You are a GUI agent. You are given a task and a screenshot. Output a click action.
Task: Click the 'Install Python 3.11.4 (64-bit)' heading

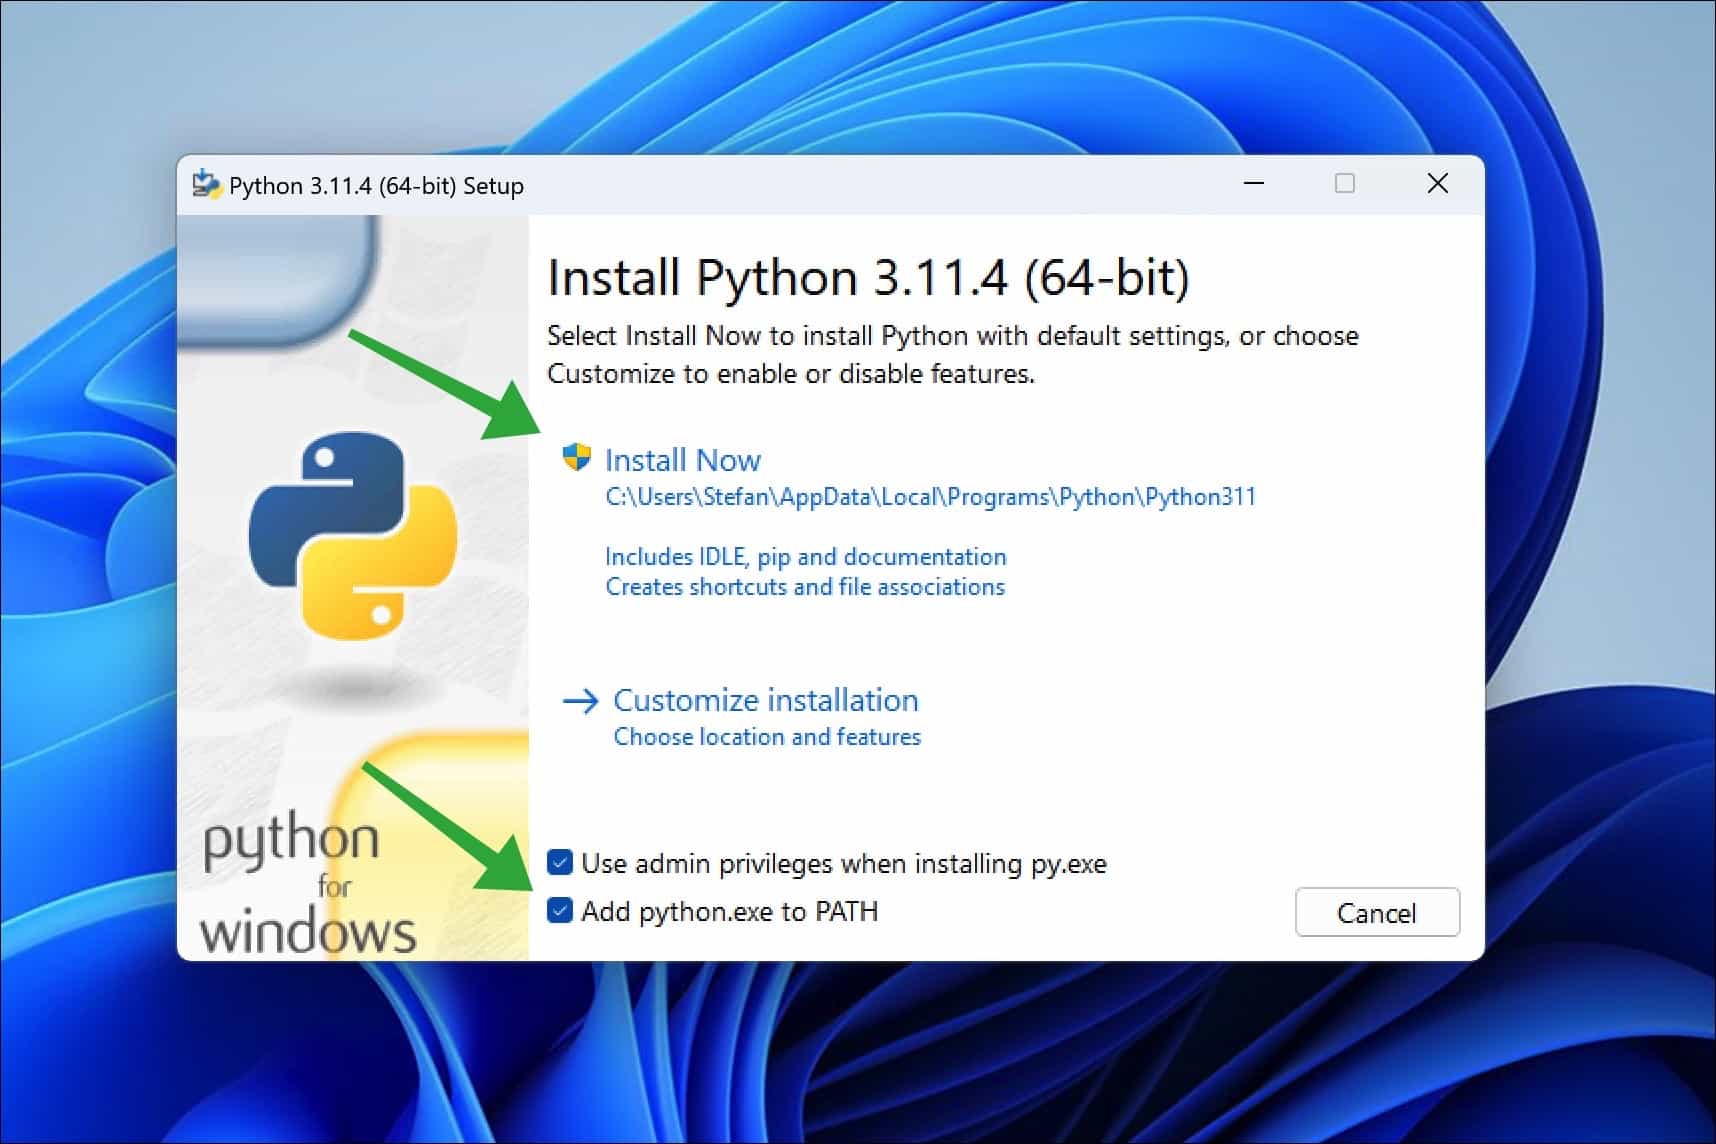[x=868, y=277]
